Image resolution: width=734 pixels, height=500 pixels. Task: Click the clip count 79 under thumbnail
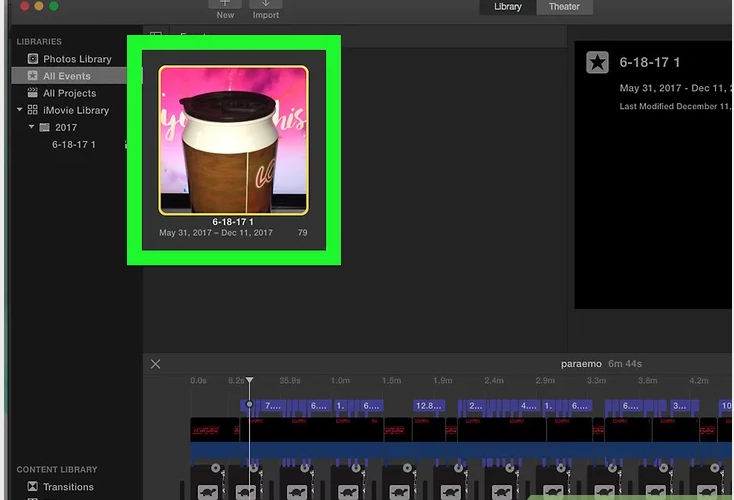coord(302,233)
